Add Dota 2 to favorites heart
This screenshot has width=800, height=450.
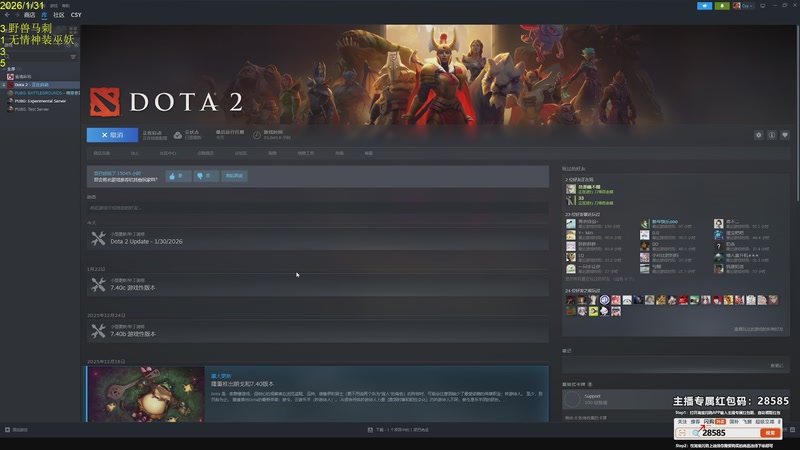point(785,135)
